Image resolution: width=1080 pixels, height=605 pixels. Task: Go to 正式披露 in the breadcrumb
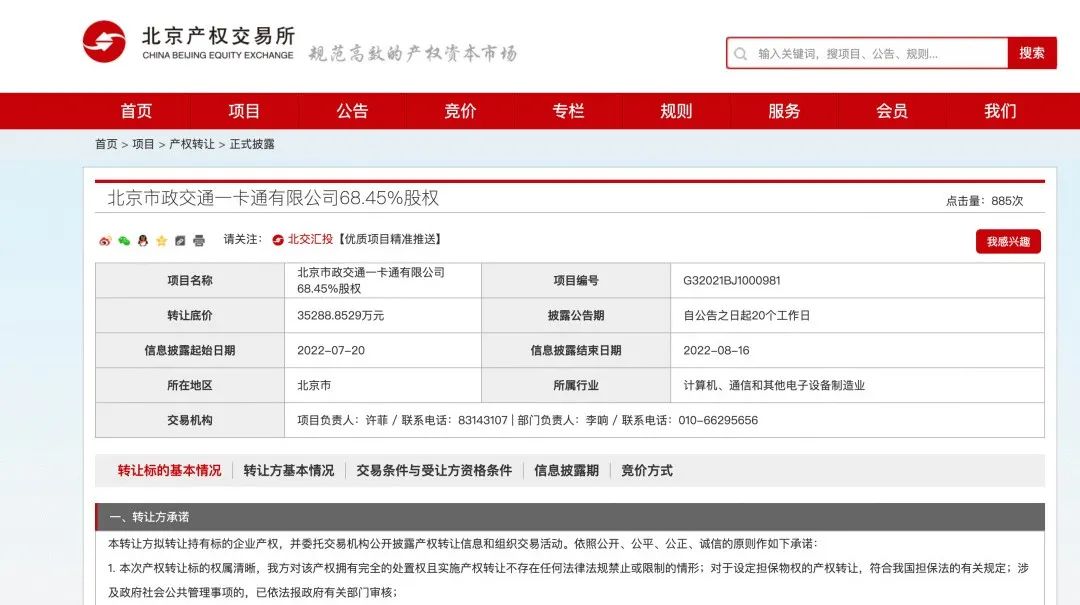pyautogui.click(x=251, y=144)
